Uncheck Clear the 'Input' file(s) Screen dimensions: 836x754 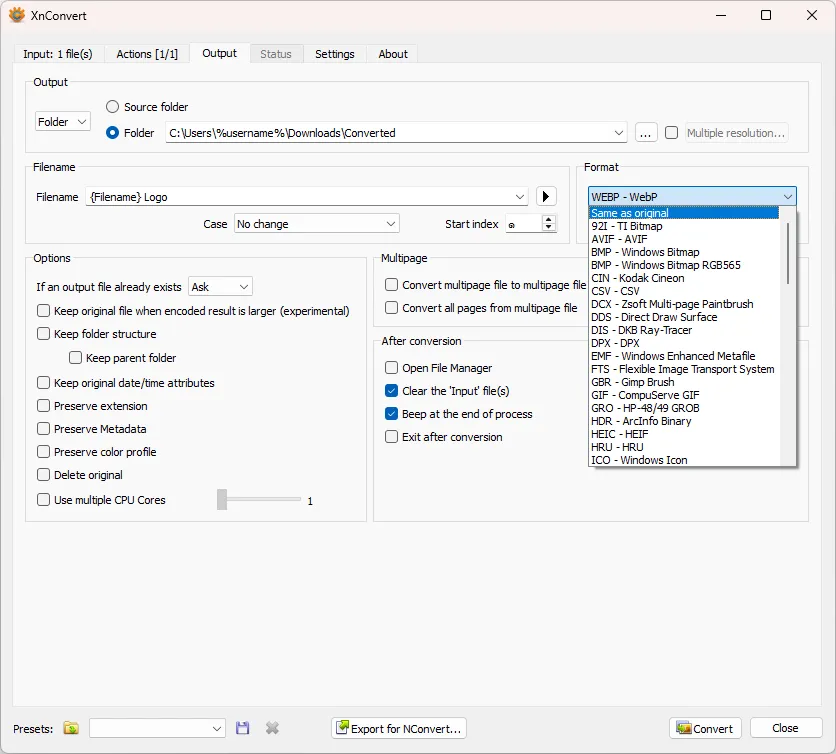click(x=391, y=391)
